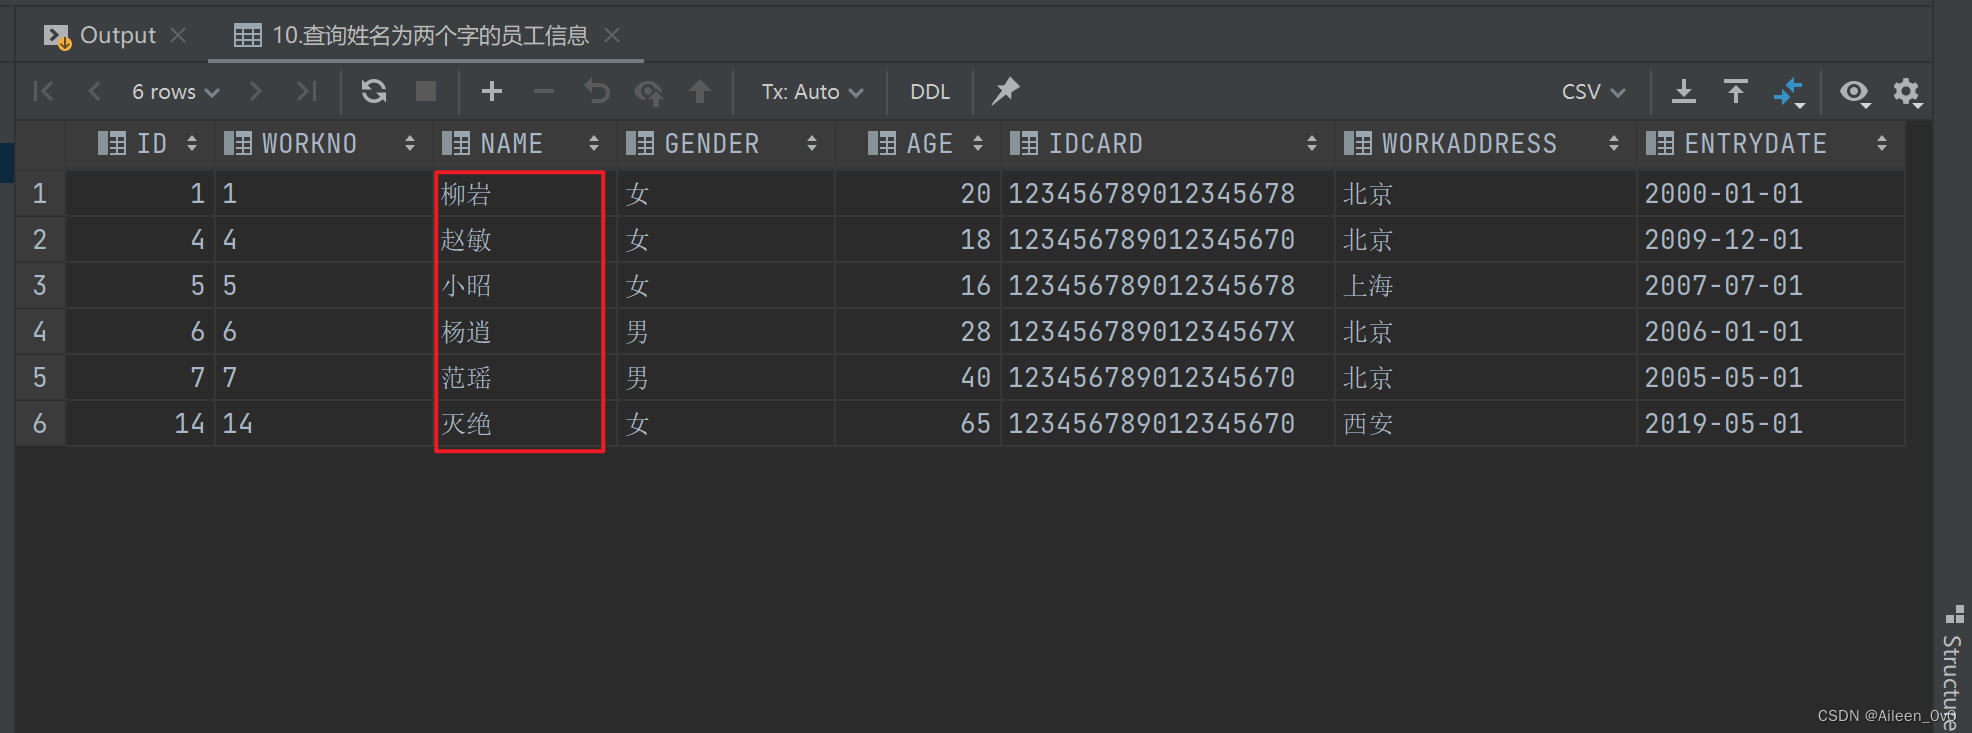Select the entry date cell 2000-01-01
The image size is (1972, 733).
(x=1769, y=194)
